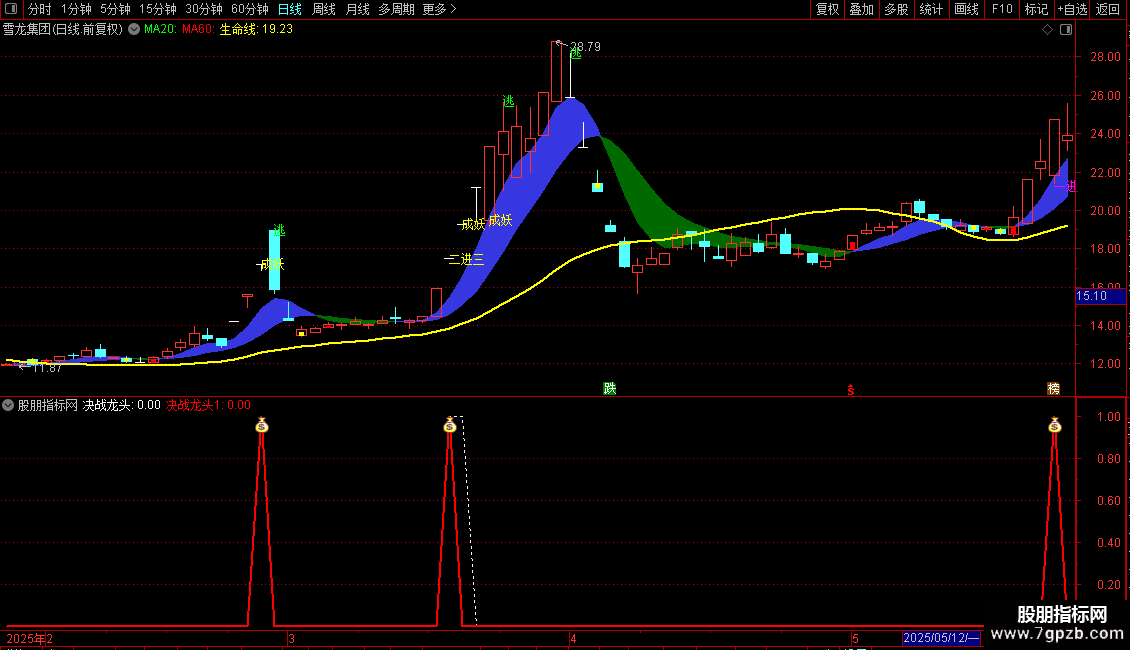This screenshot has height=650, width=1130.
Task: Open the F10 company info
Action: pyautogui.click(x=1001, y=9)
